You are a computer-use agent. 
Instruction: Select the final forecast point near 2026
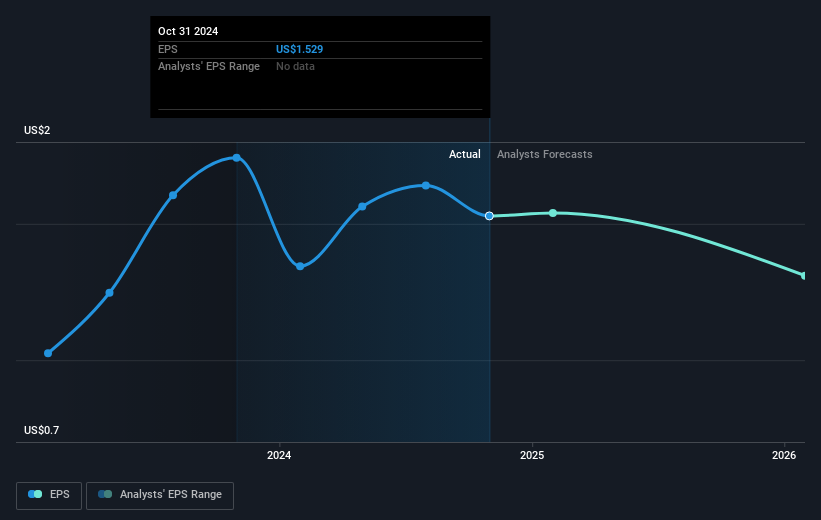coord(803,275)
